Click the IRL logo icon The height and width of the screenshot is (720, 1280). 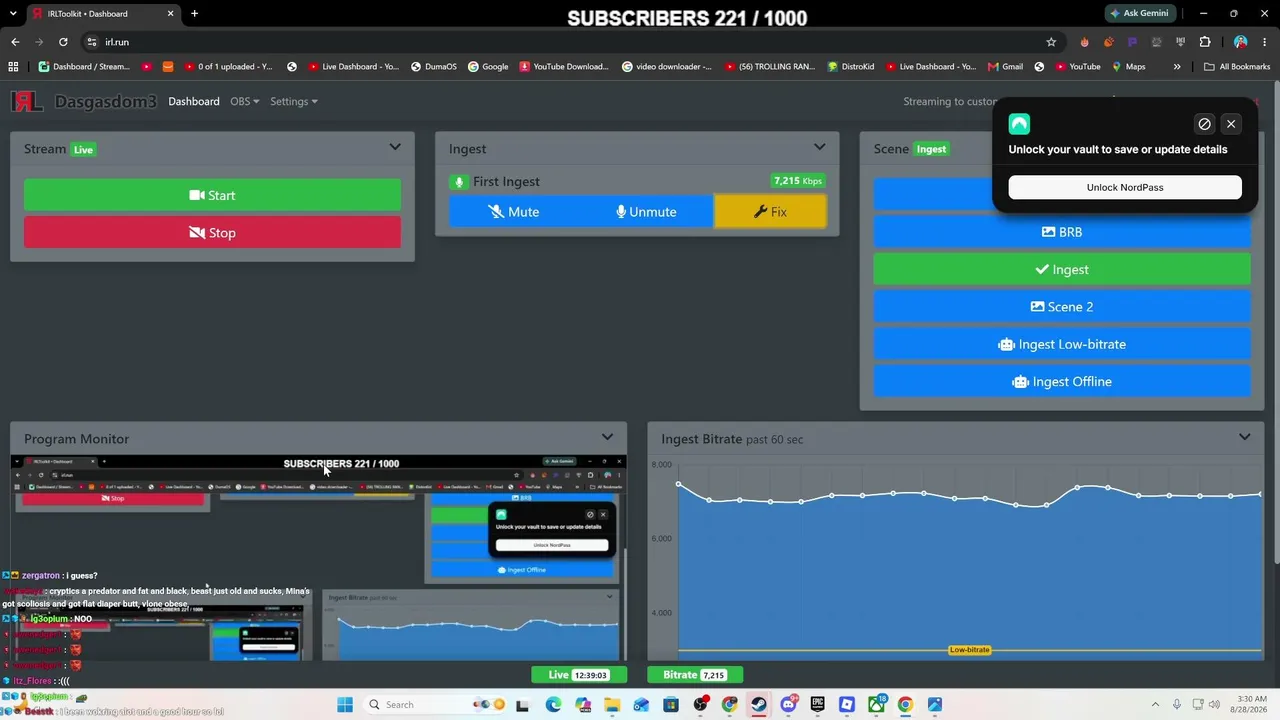[27, 101]
